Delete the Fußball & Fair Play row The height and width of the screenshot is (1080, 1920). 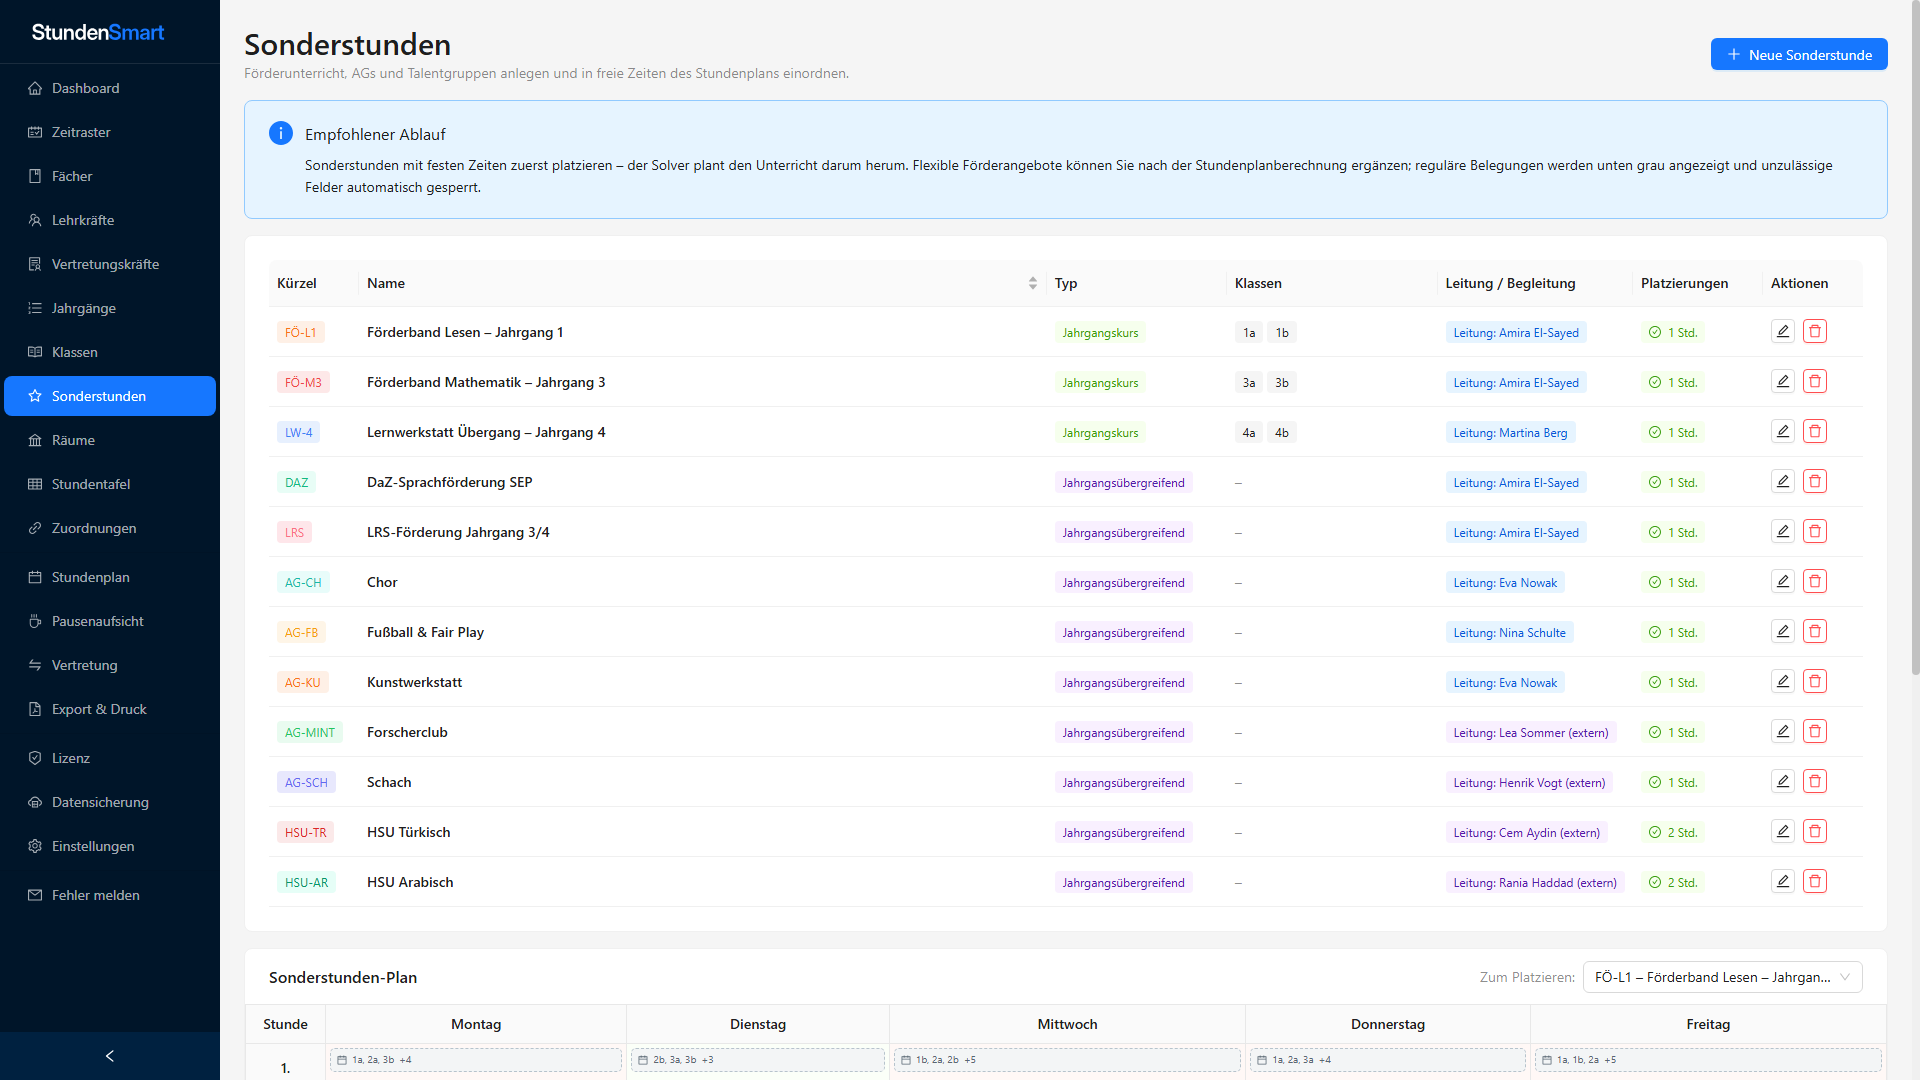[x=1815, y=631]
